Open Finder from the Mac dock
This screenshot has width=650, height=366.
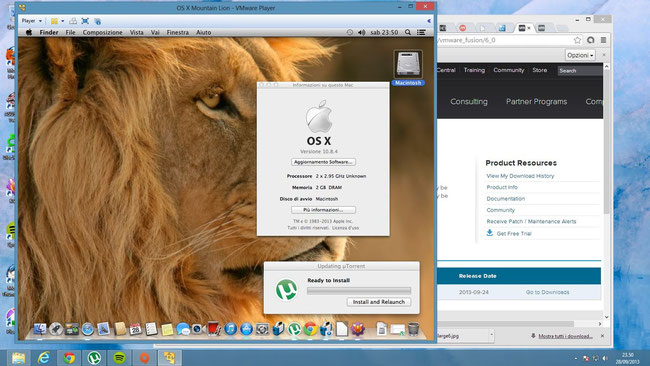click(x=40, y=329)
